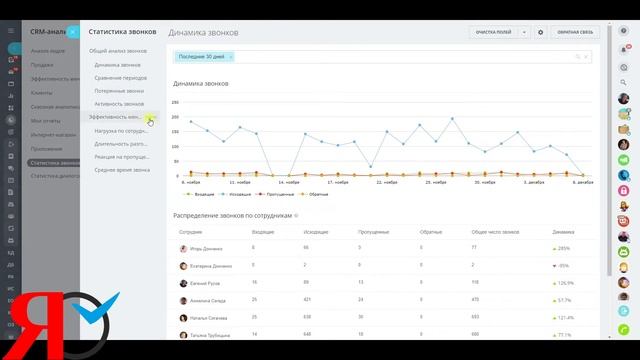The height and width of the screenshot is (360, 640).
Task: Sort table by Сотрудник column header
Action: (191, 232)
